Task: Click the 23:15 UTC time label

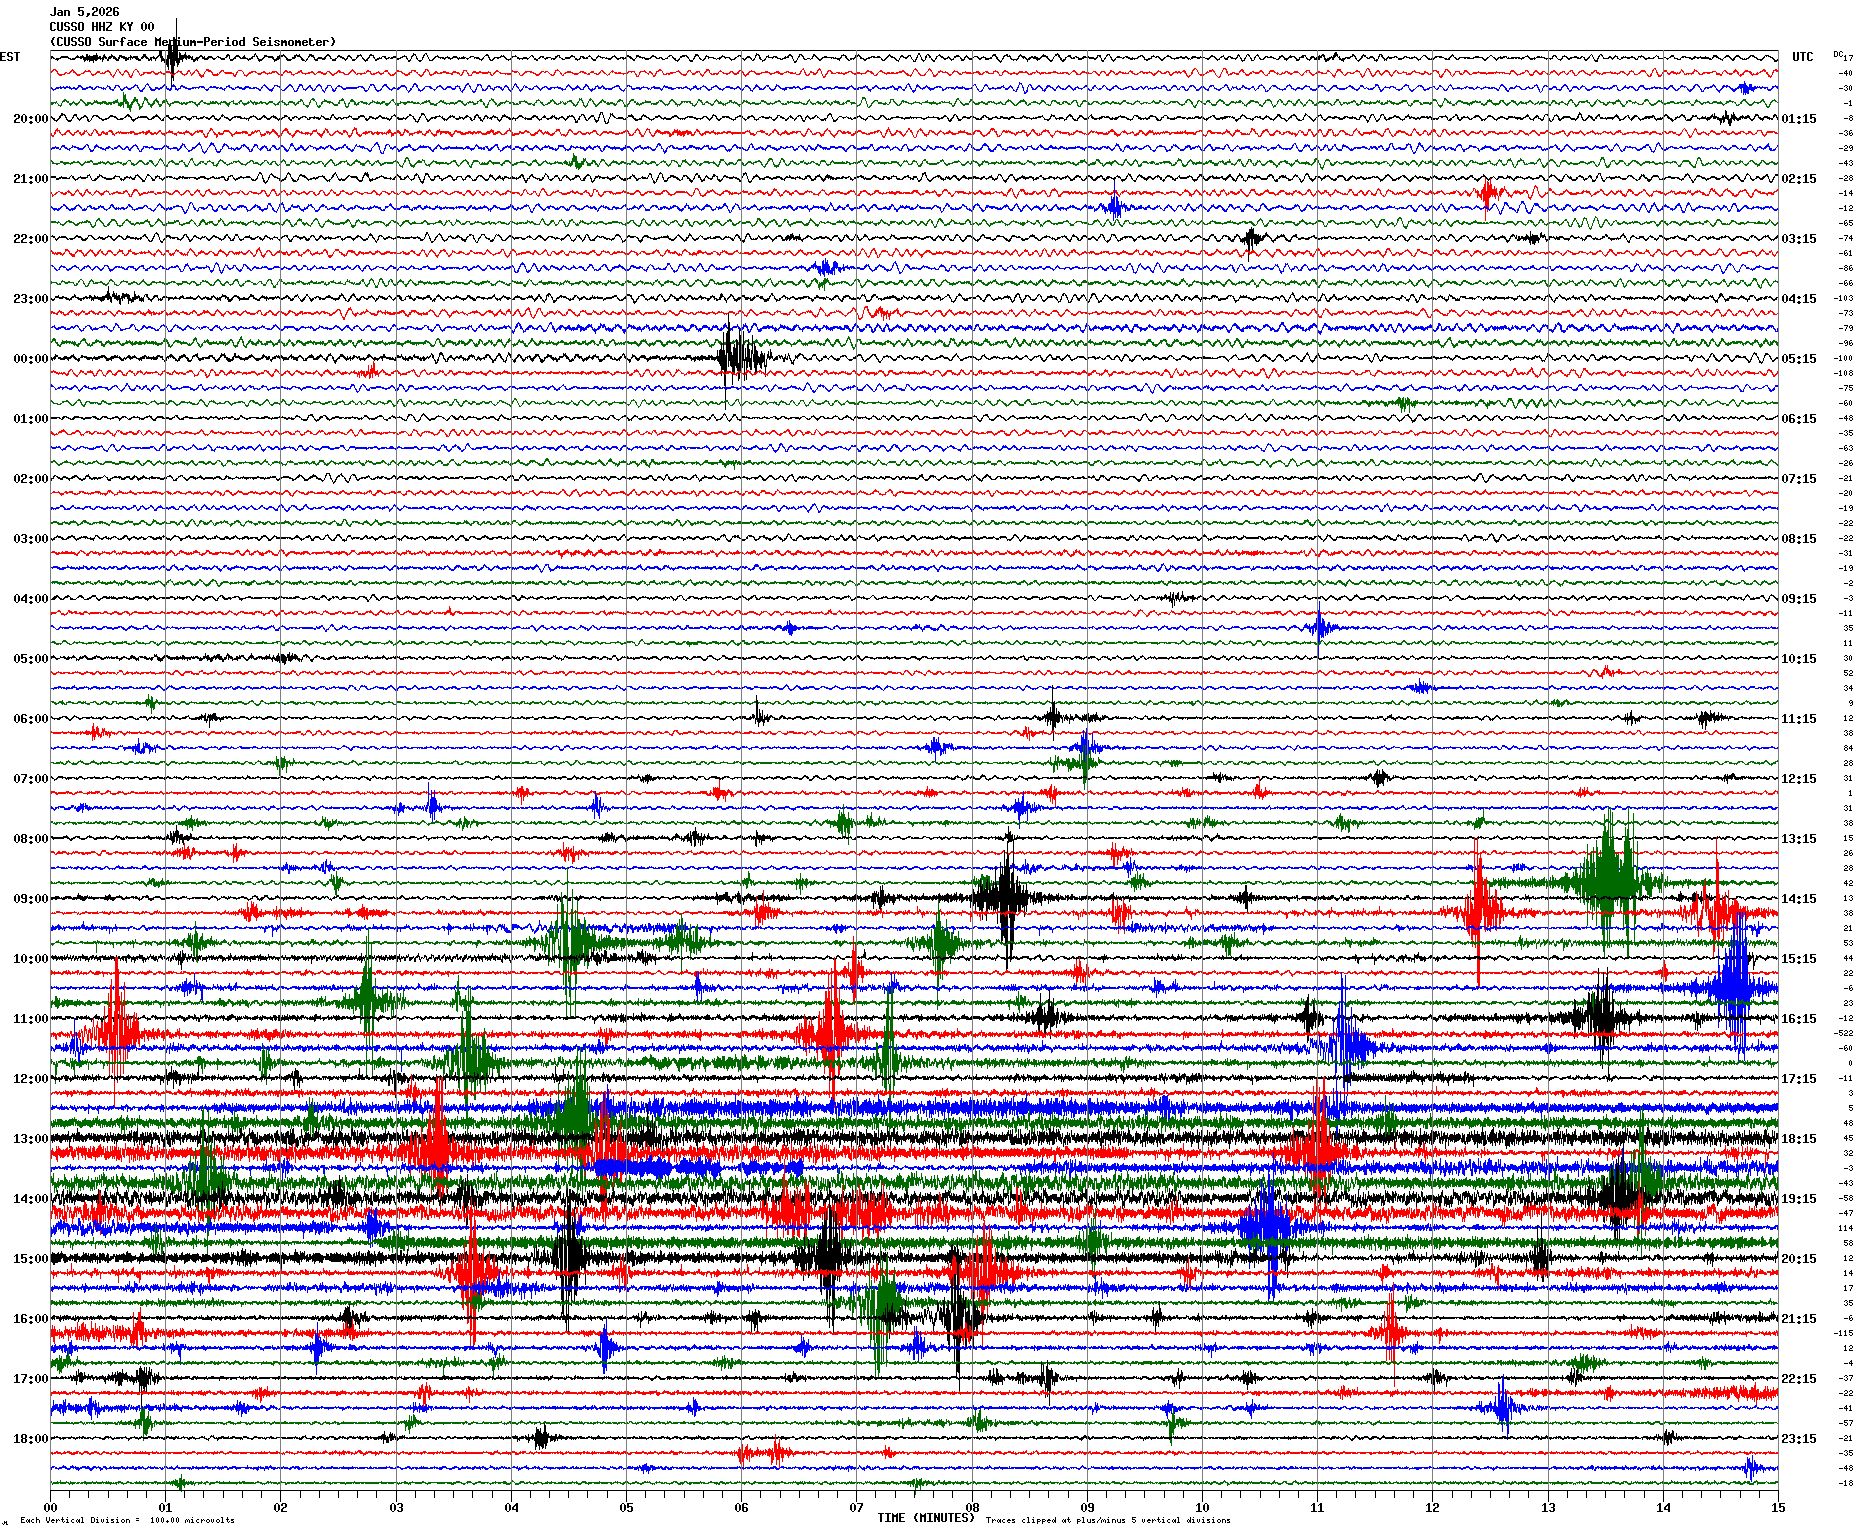Action: point(1799,1439)
